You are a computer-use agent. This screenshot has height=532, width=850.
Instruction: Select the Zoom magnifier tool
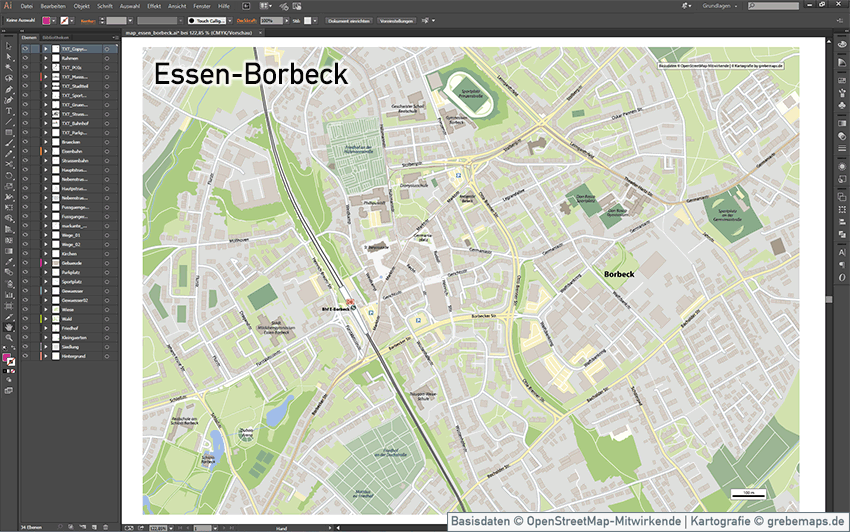(9, 337)
